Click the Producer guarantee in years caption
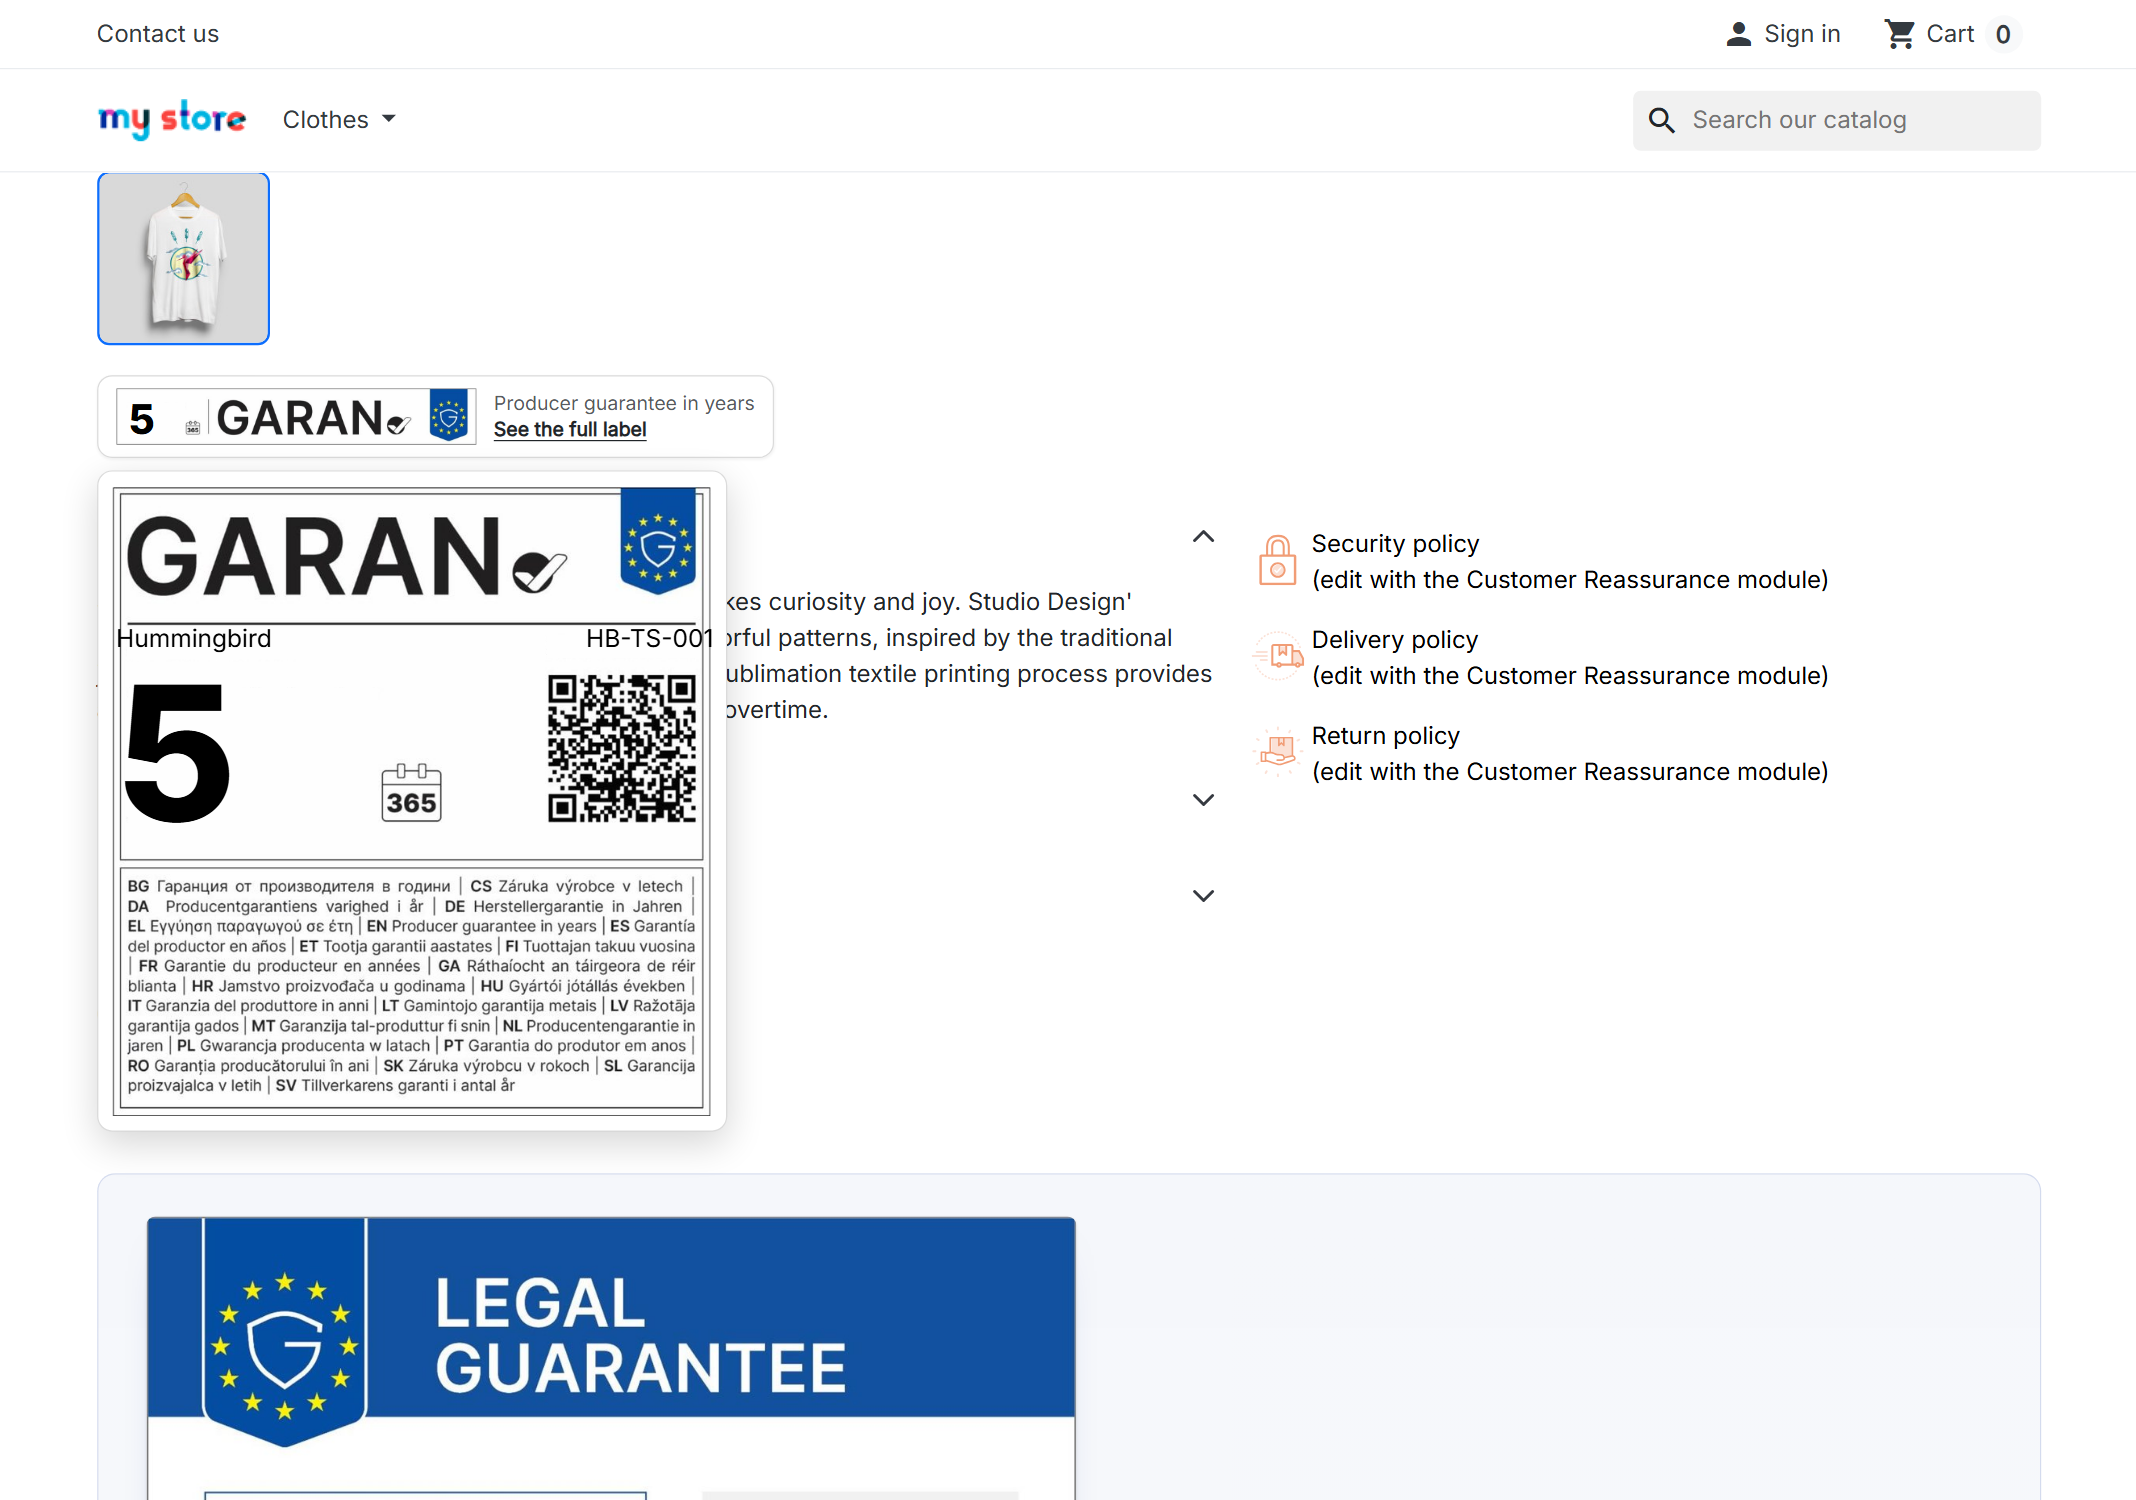This screenshot has width=2136, height=1500. click(x=624, y=403)
